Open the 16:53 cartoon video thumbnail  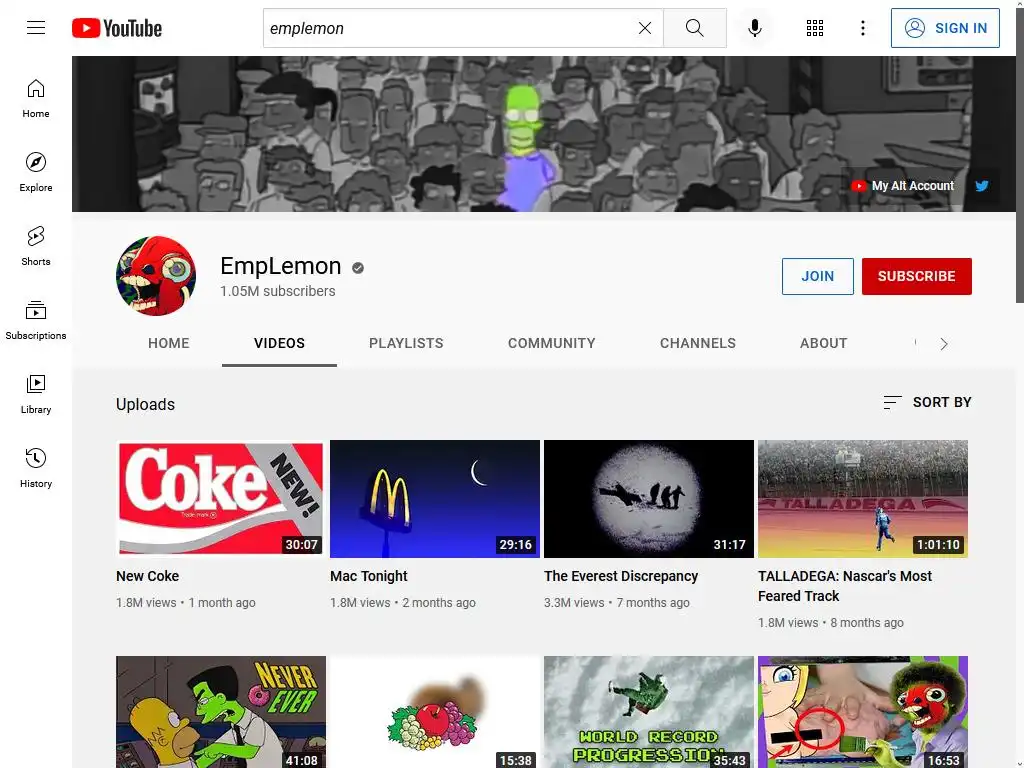point(863,712)
